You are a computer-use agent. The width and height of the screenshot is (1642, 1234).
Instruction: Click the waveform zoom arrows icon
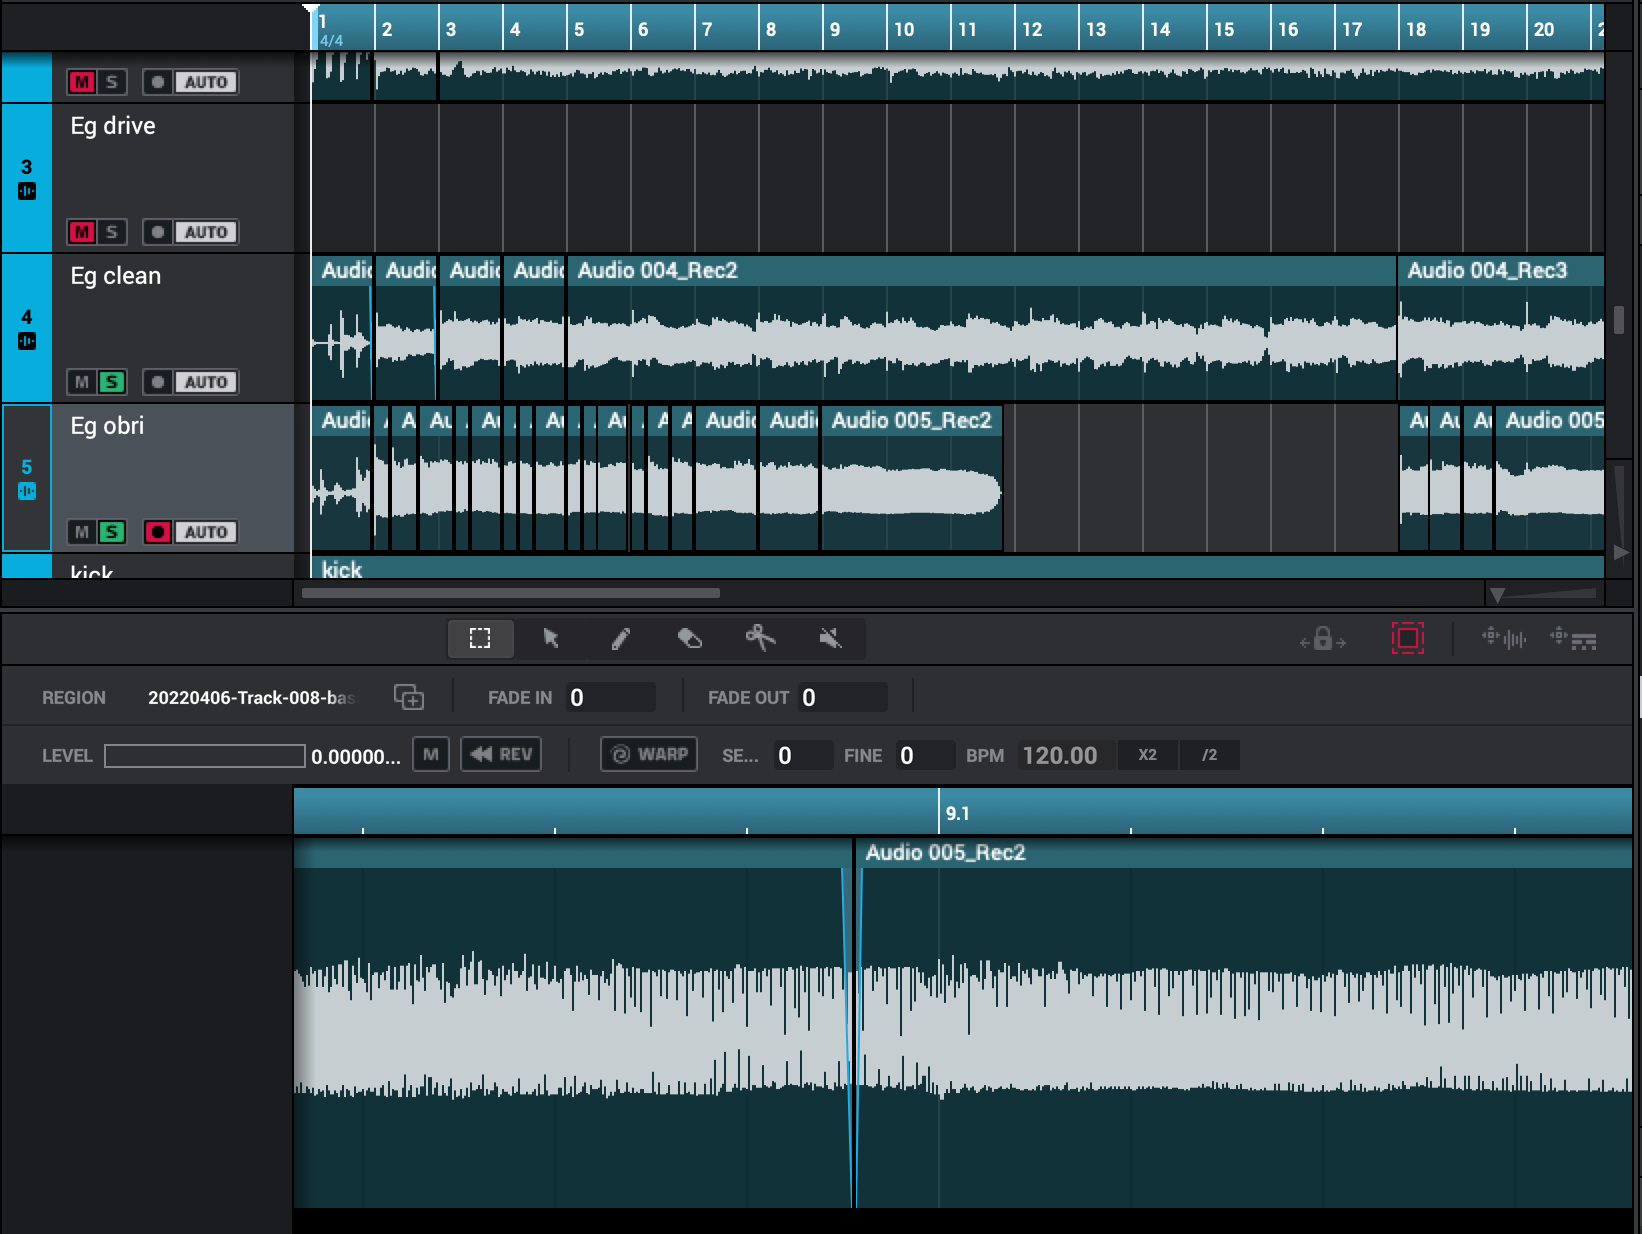(1503, 637)
